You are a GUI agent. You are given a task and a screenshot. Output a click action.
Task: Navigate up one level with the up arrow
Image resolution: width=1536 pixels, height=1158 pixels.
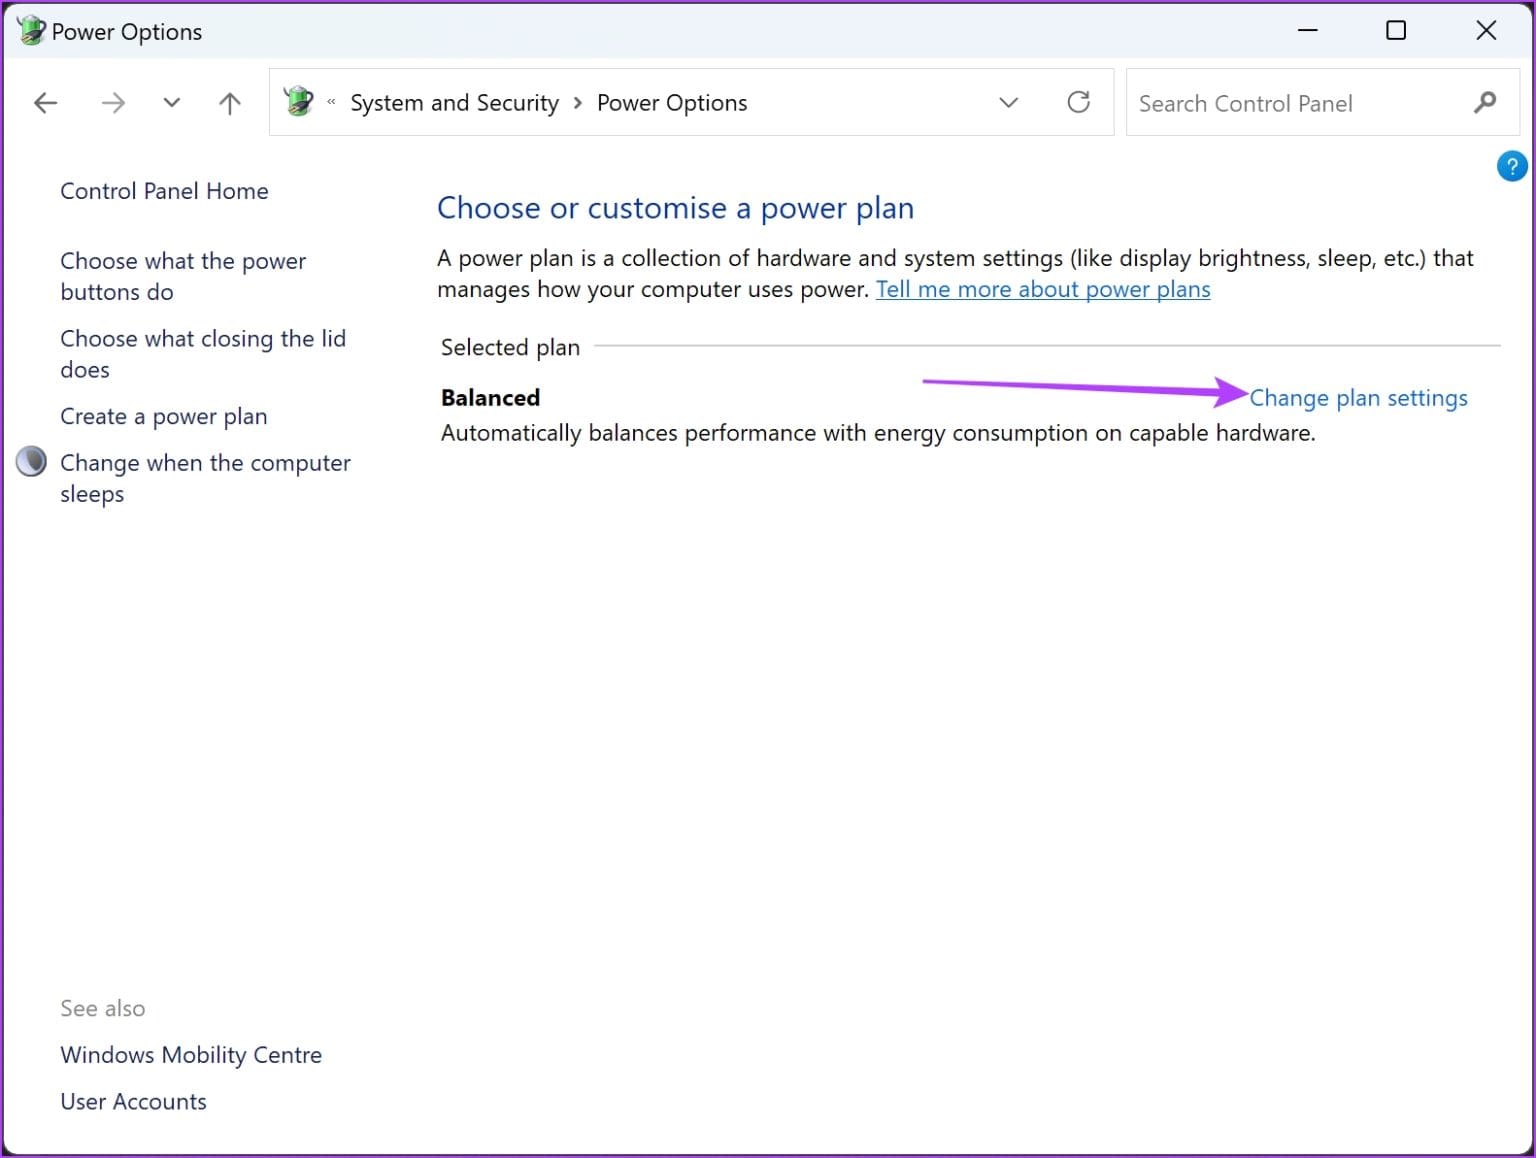point(229,102)
